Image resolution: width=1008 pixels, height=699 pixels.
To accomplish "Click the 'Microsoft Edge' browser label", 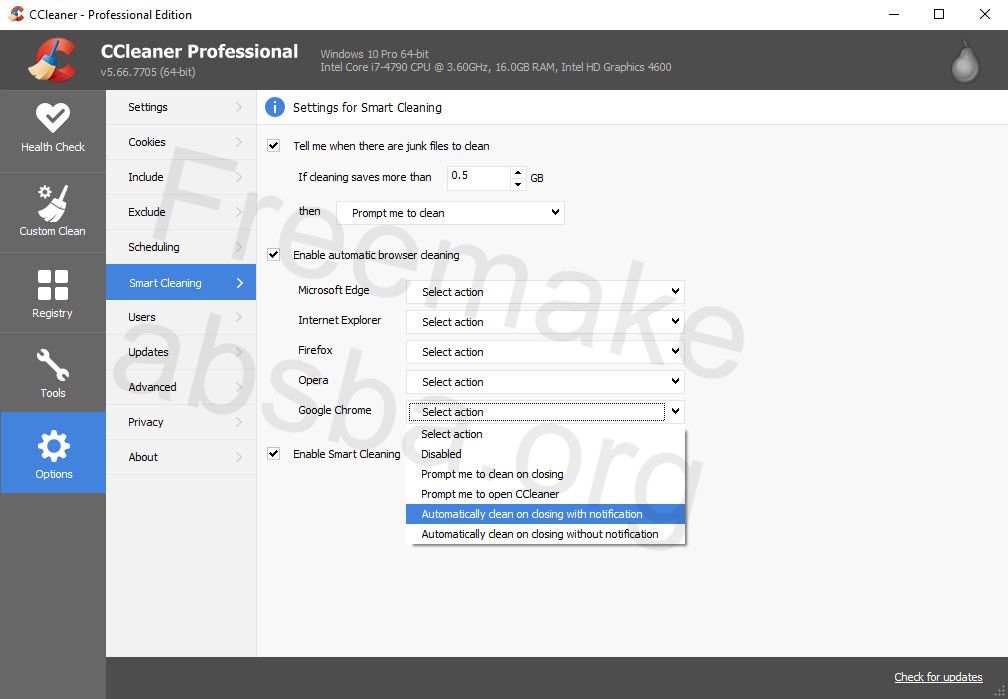I will pyautogui.click(x=334, y=290).
